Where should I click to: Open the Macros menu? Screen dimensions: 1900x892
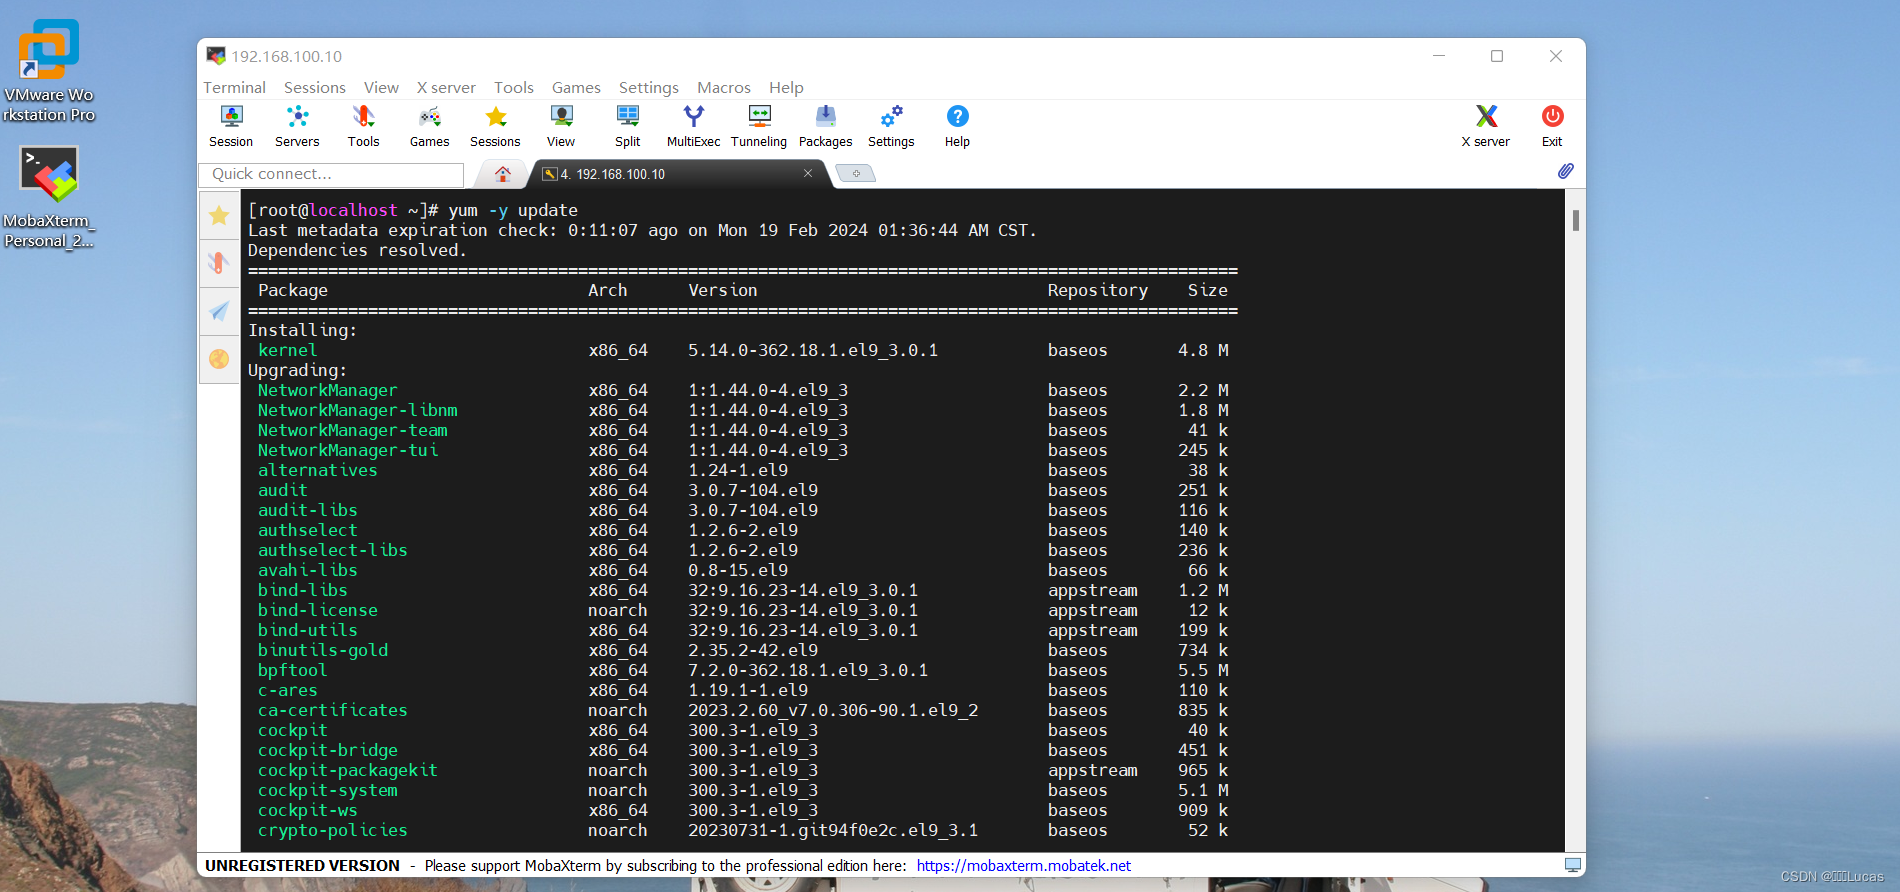pyautogui.click(x=724, y=88)
